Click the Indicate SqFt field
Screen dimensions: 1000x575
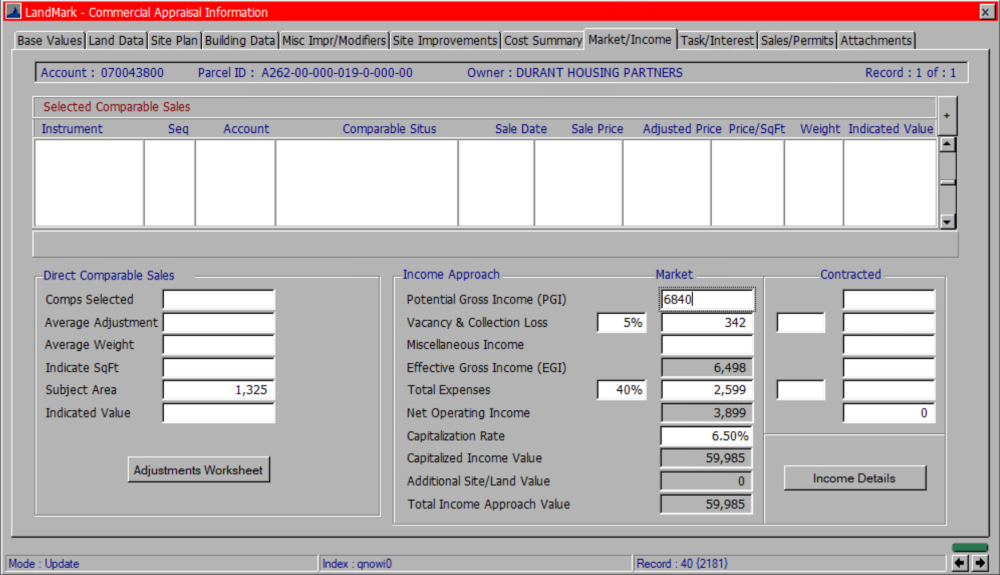coord(218,367)
